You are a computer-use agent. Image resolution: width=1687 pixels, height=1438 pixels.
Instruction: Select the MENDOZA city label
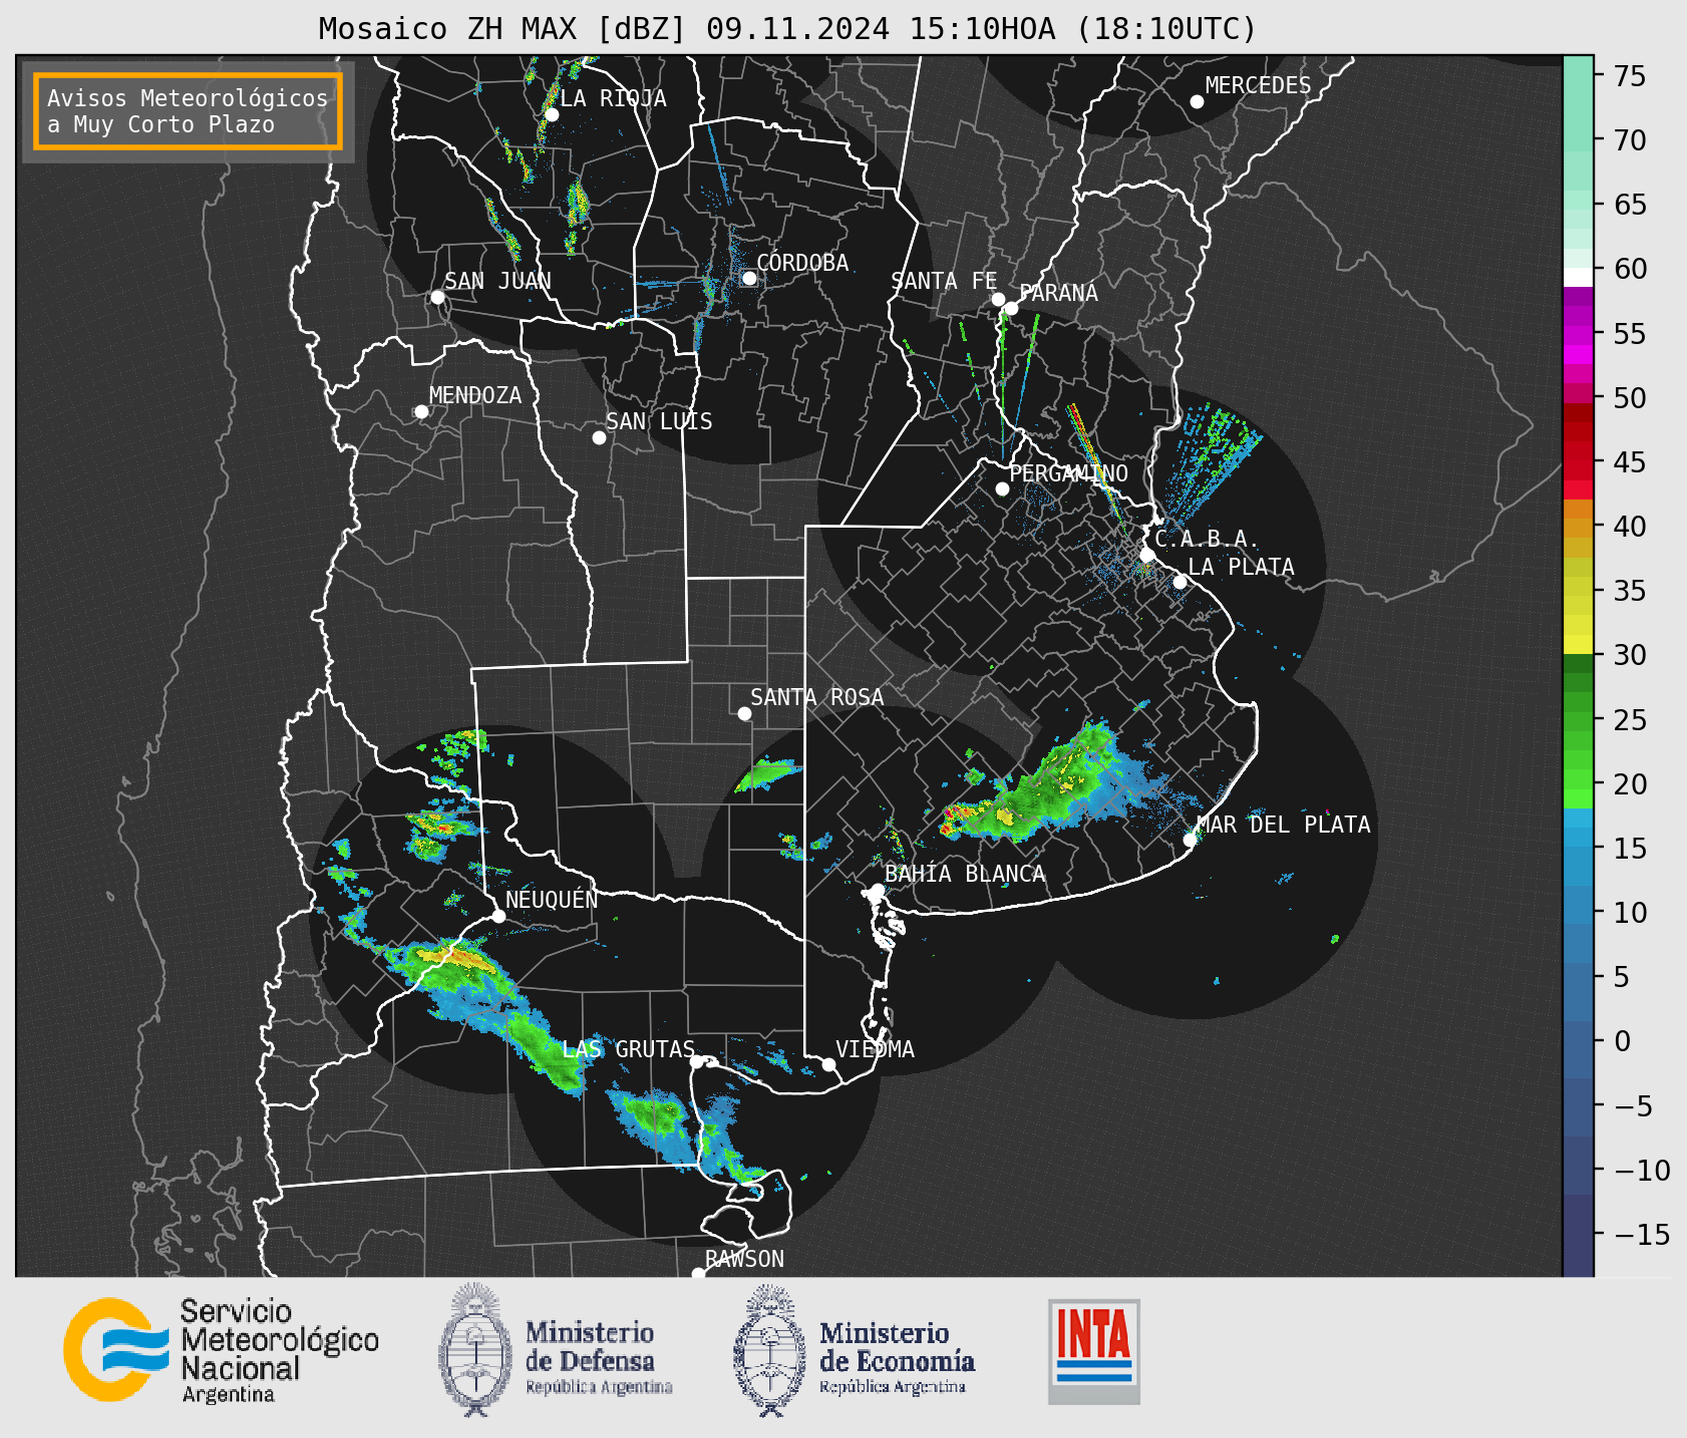475,396
